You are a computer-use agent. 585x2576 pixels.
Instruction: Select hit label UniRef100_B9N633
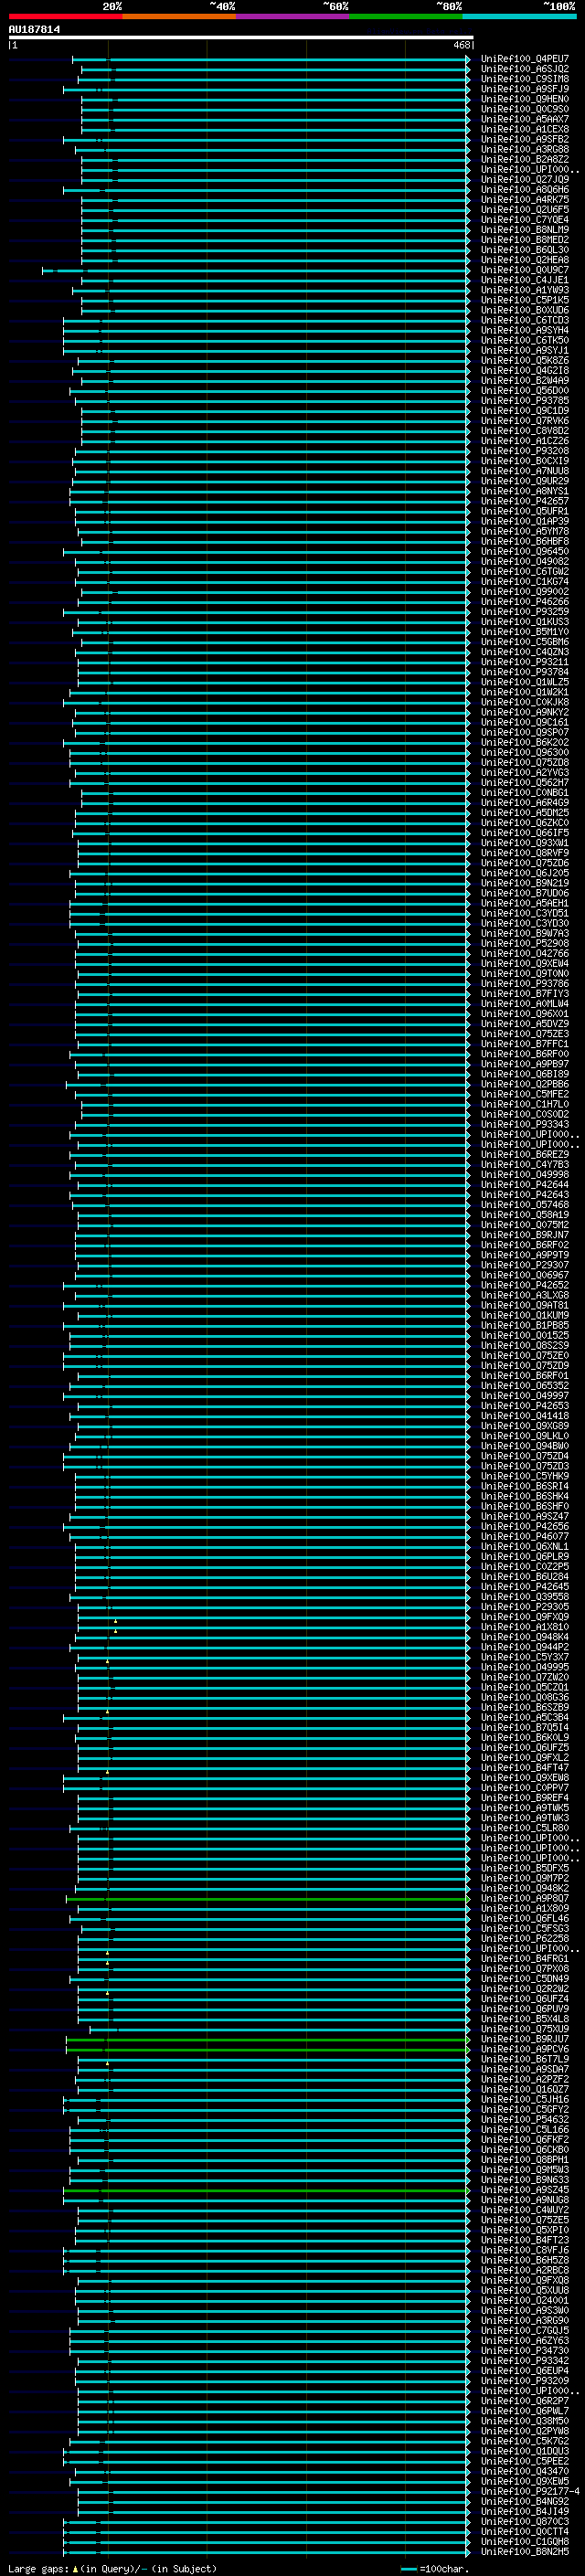(x=524, y=2180)
